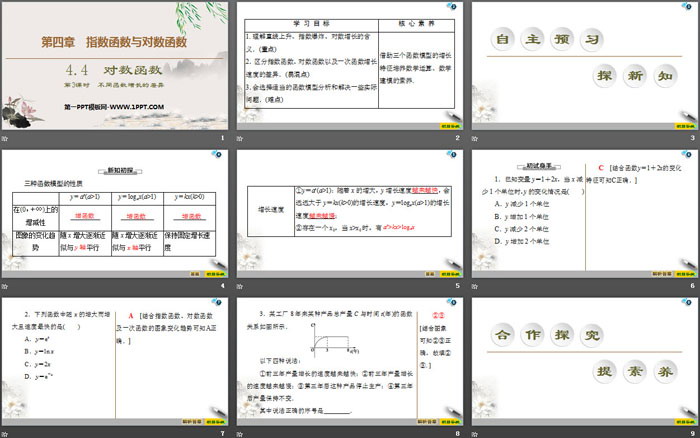Click the blue badge icon atop slide 8
The width and height of the screenshot is (700, 438).
pos(452,302)
